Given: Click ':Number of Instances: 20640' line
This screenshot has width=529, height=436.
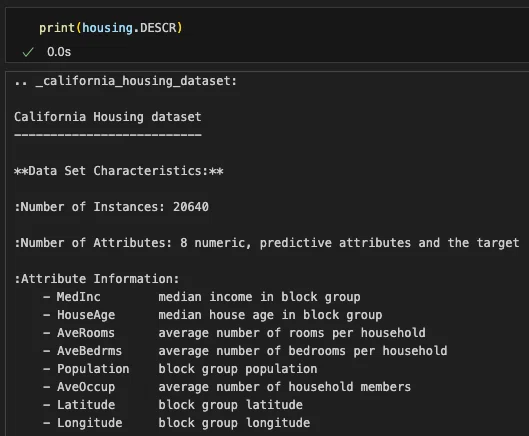Looking at the screenshot, I should [x=111, y=207].
